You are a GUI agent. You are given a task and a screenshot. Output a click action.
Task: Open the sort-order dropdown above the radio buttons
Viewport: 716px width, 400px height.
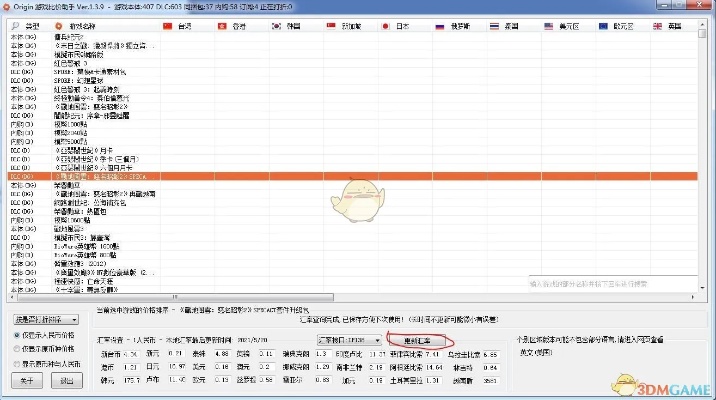(x=46, y=319)
